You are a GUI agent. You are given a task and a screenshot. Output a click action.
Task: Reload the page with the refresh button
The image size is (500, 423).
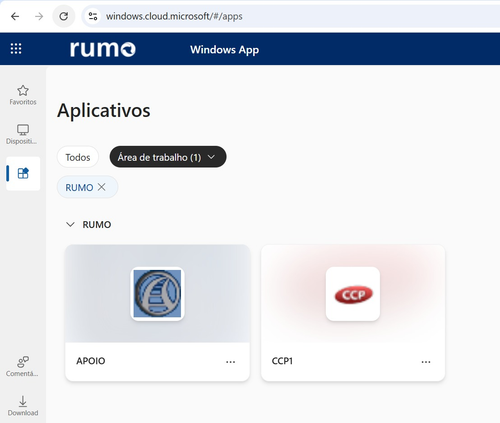tap(64, 16)
